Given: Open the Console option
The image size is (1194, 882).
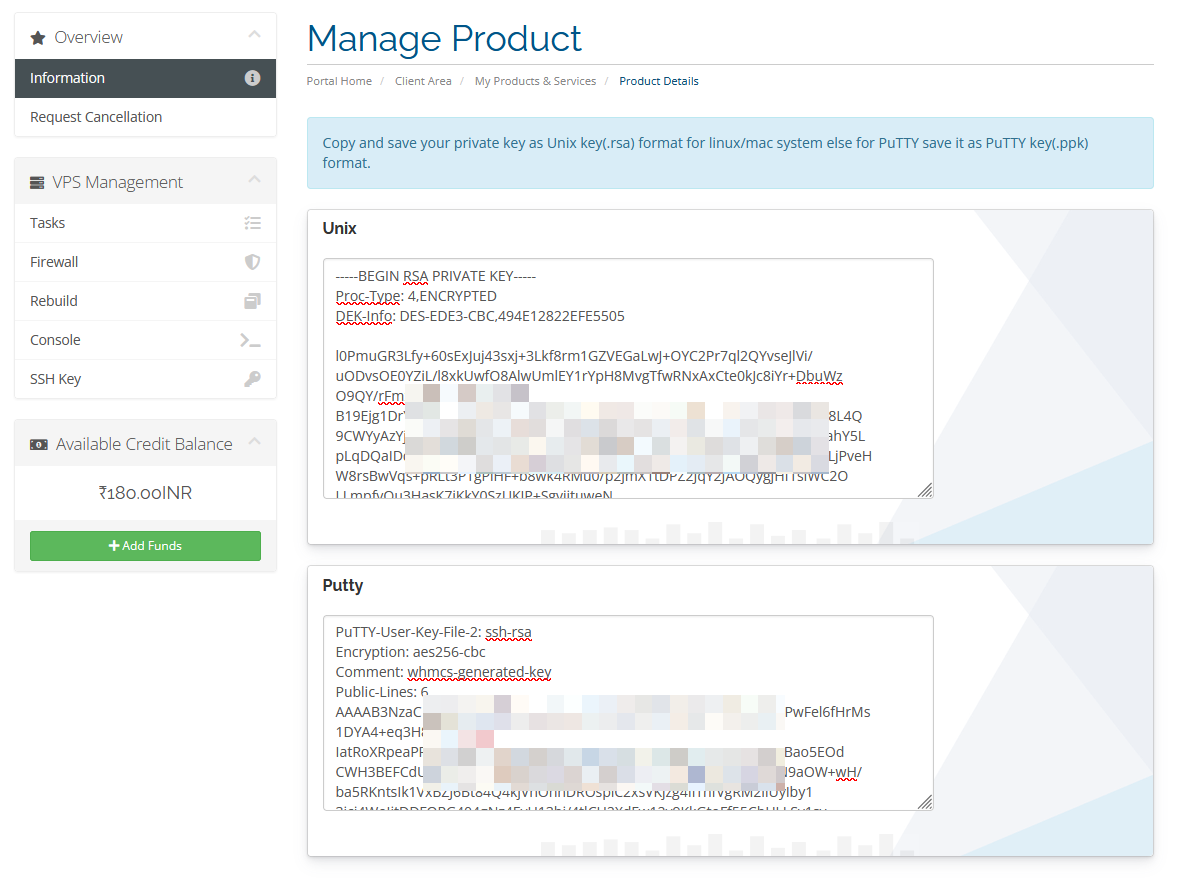Looking at the screenshot, I should 145,340.
